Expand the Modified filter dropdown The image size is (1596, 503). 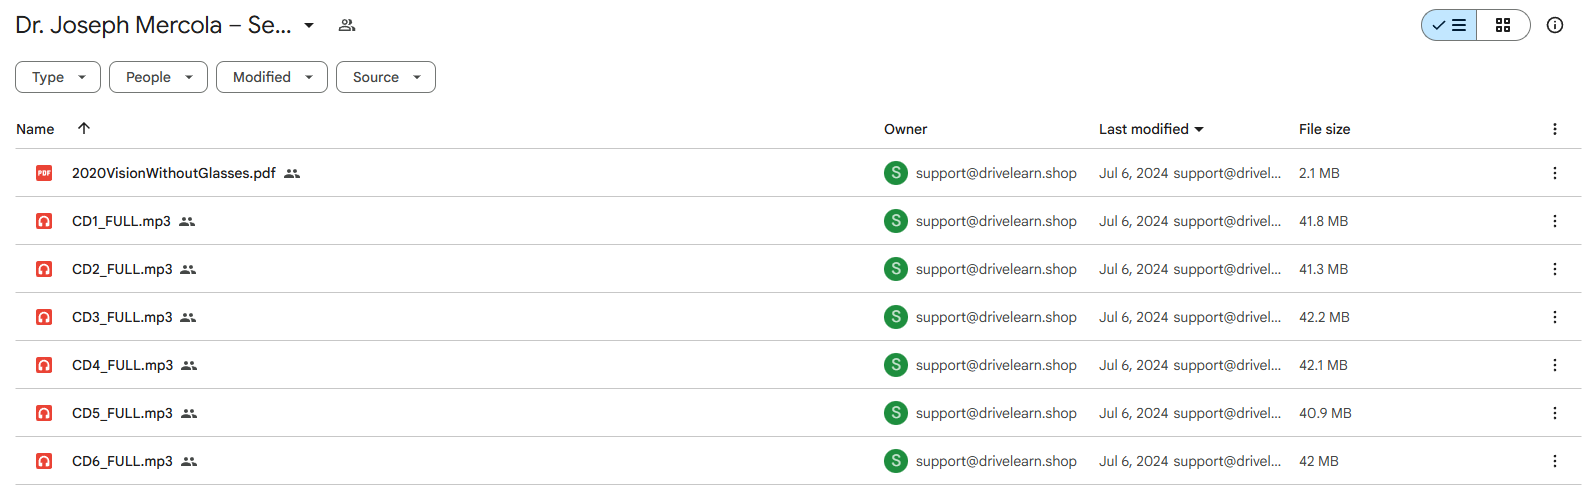click(272, 77)
